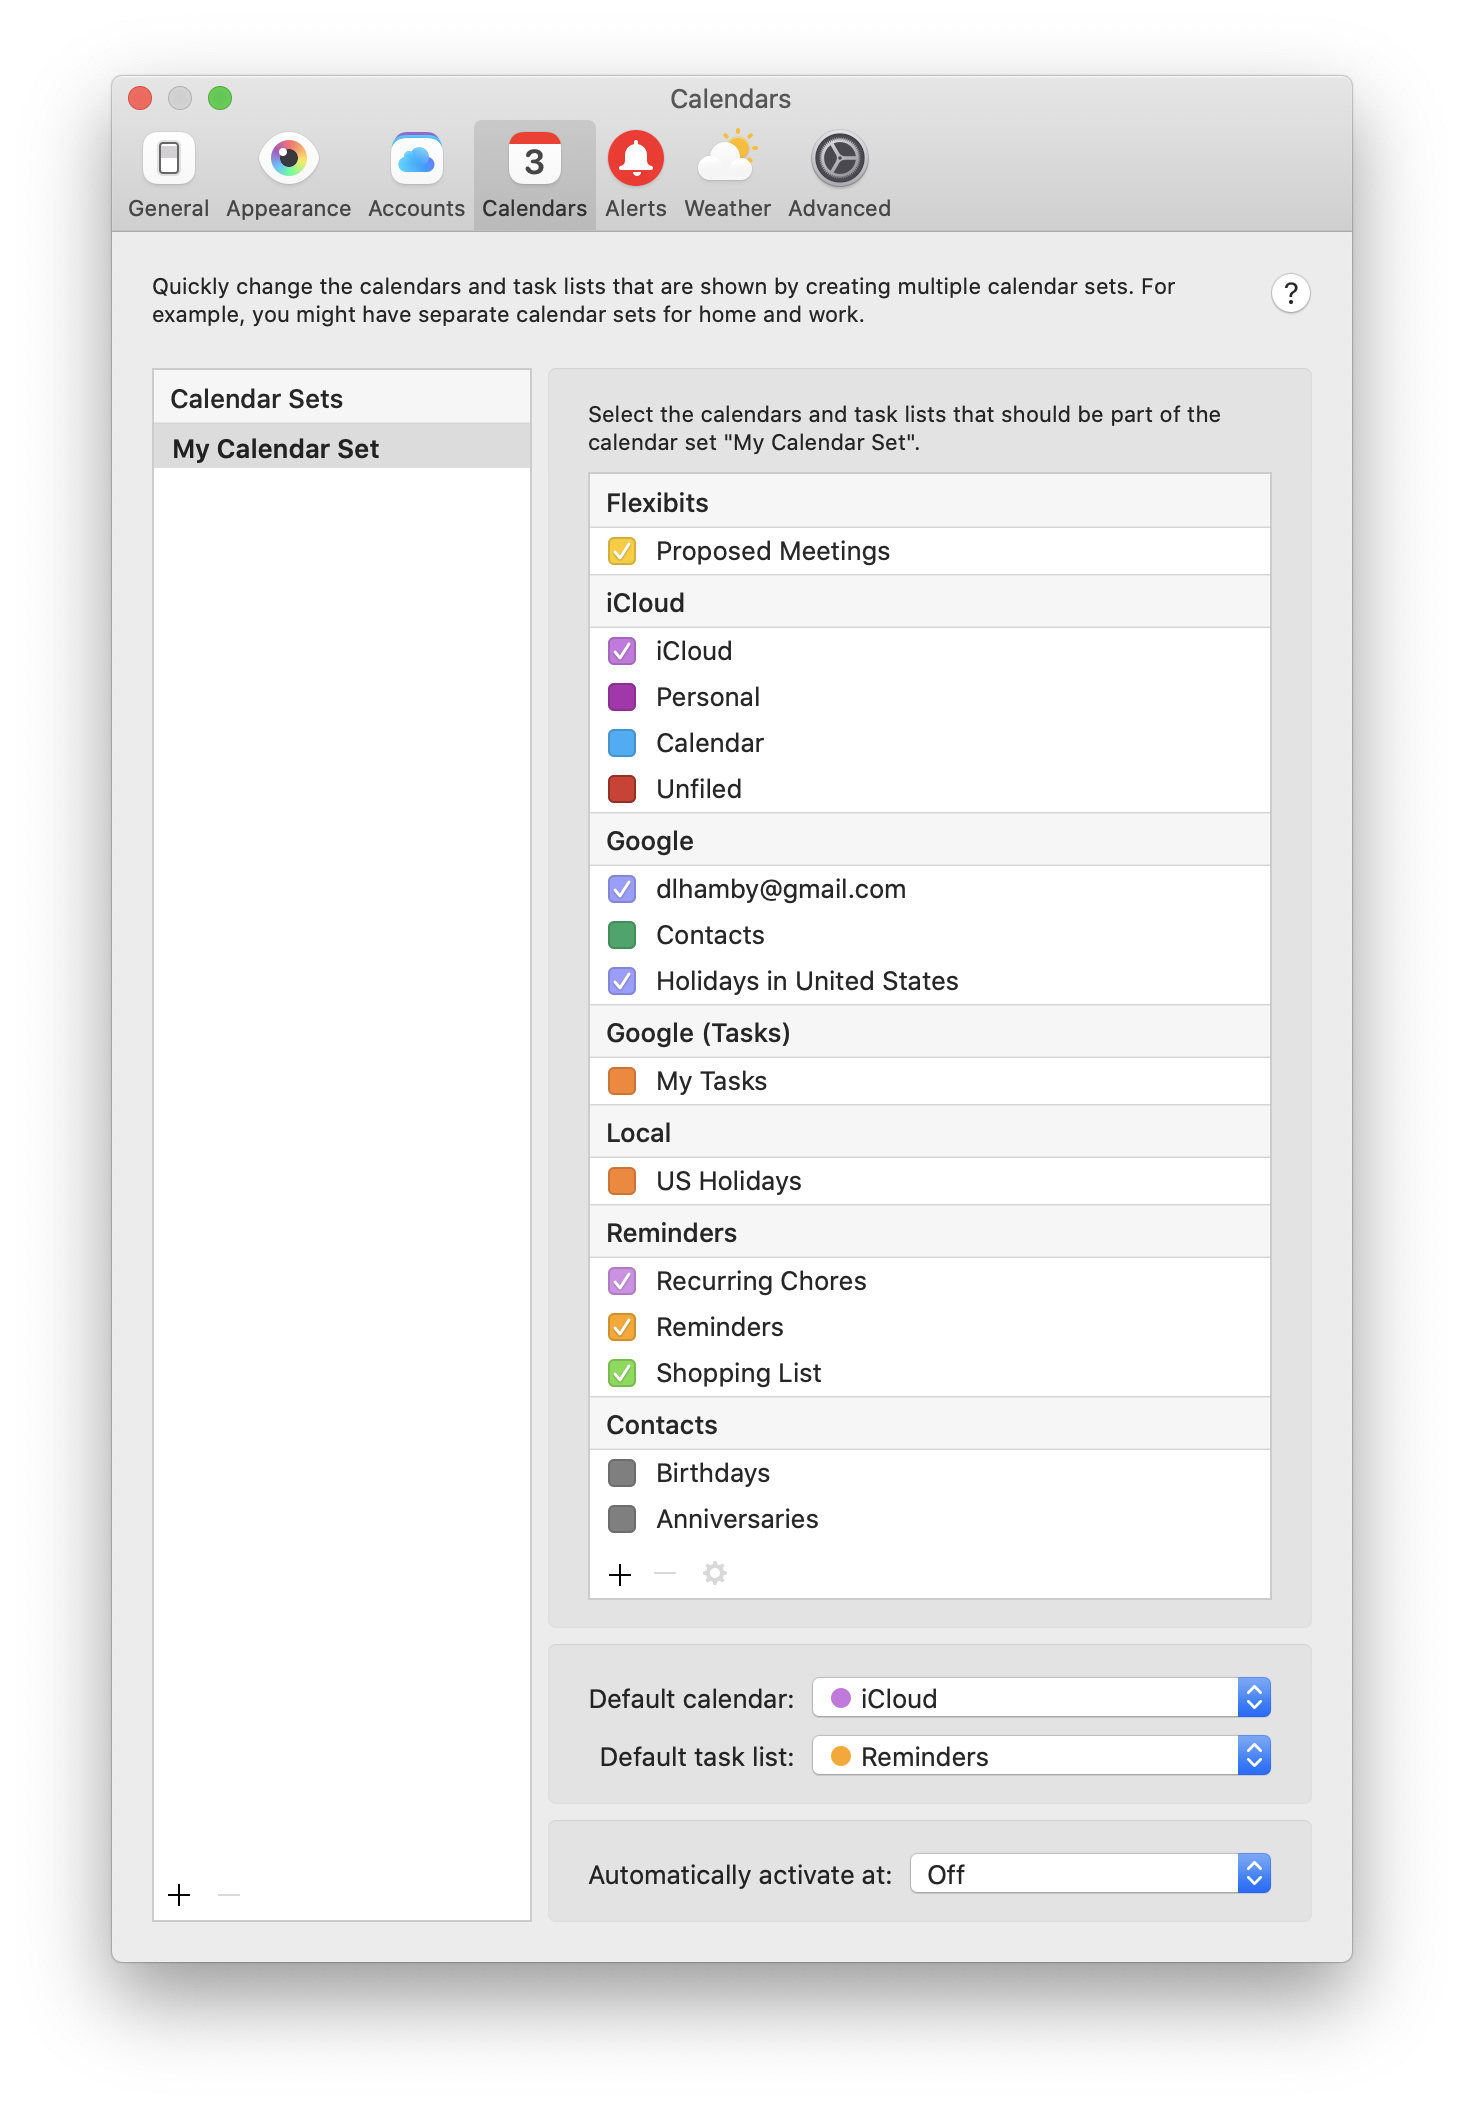
Task: Toggle the red Unfiled calendar swatch
Action: [622, 789]
